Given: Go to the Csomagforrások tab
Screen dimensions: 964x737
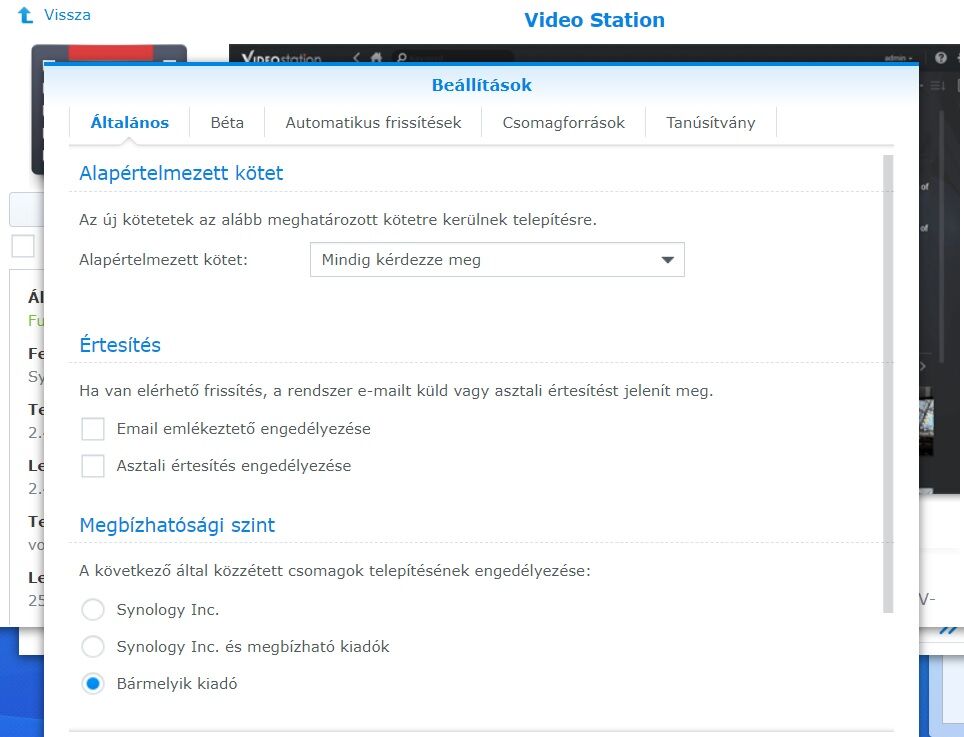Looking at the screenshot, I should pos(564,123).
